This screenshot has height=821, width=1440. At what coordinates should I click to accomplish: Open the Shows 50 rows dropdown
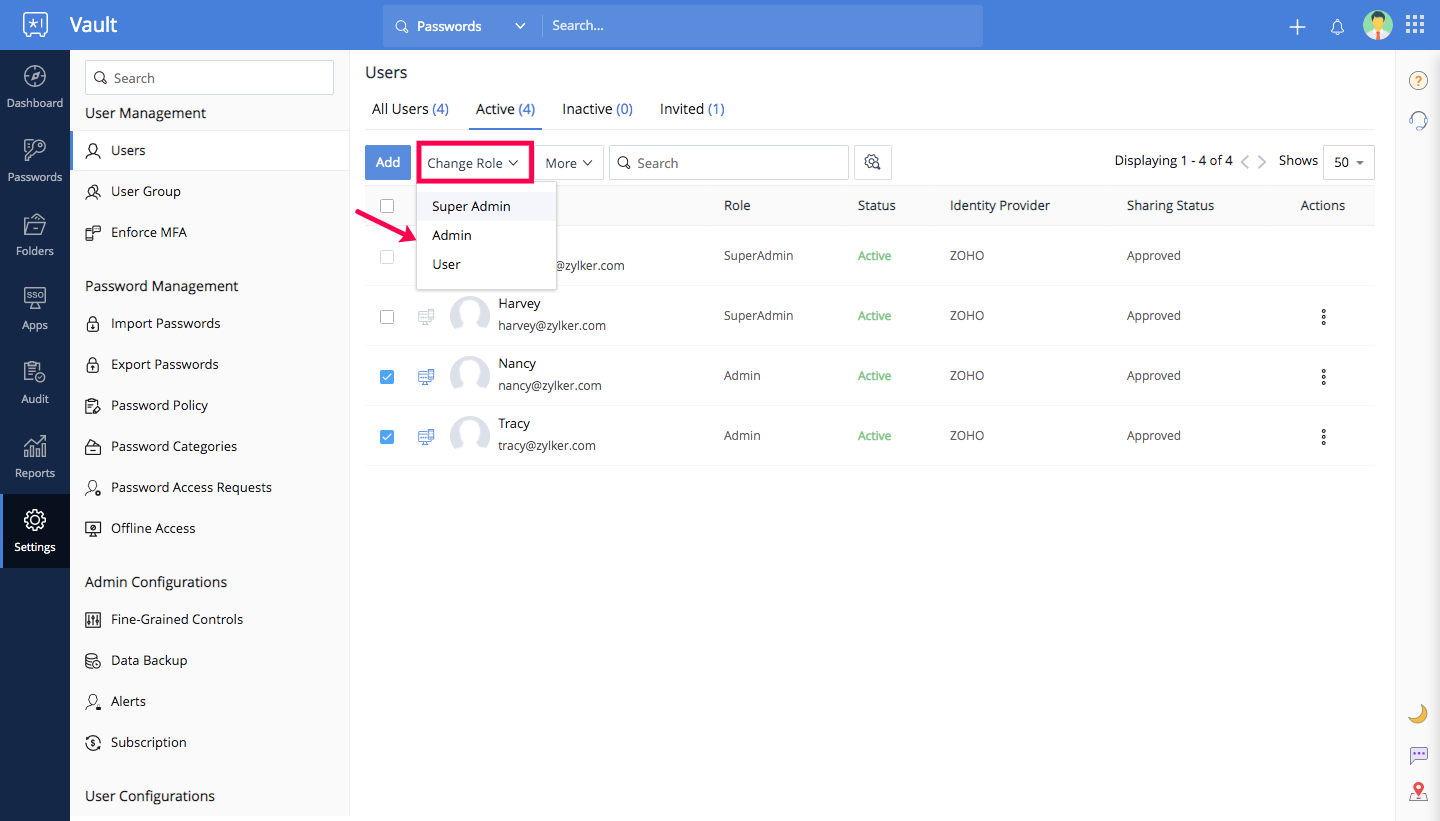[1348, 163]
